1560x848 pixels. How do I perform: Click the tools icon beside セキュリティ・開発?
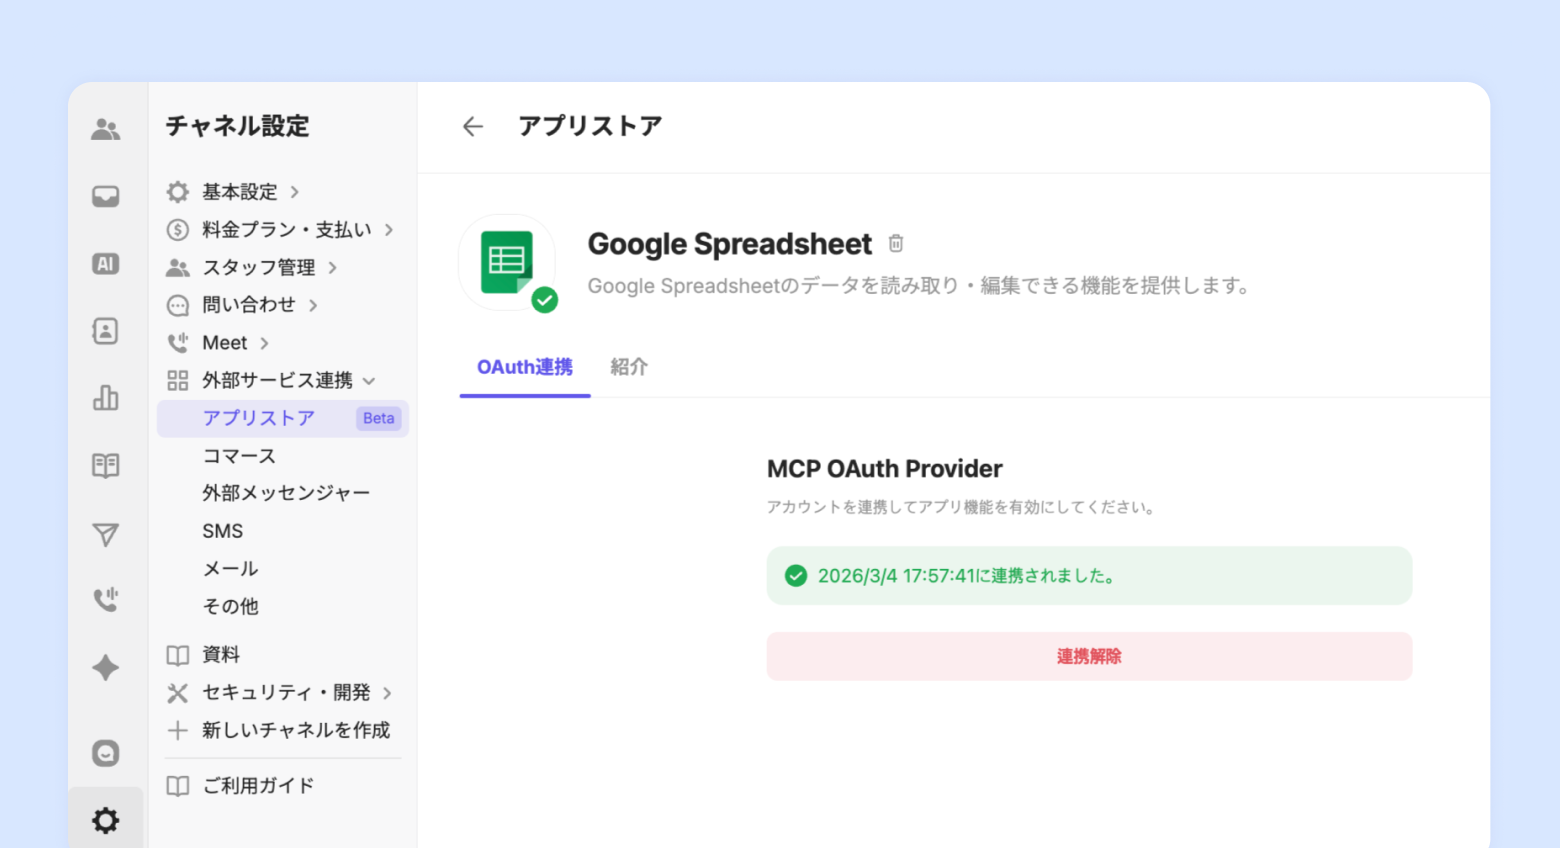click(x=178, y=693)
